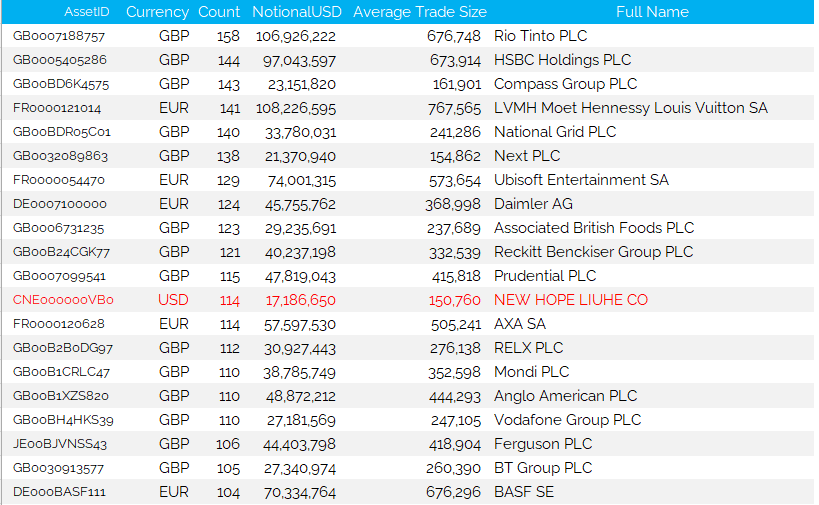Select Ferguson PLC name cell
This screenshot has width=819, height=505.
point(543,444)
